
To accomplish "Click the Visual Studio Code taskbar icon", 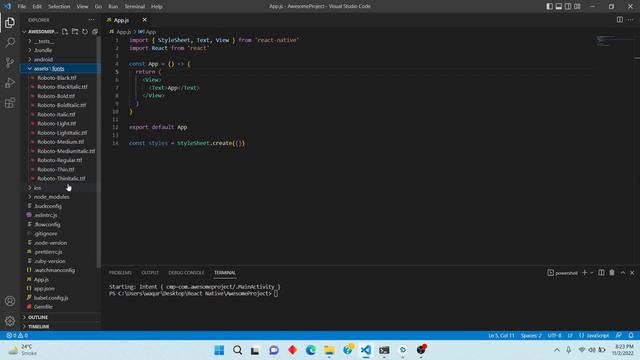I will click(366, 350).
